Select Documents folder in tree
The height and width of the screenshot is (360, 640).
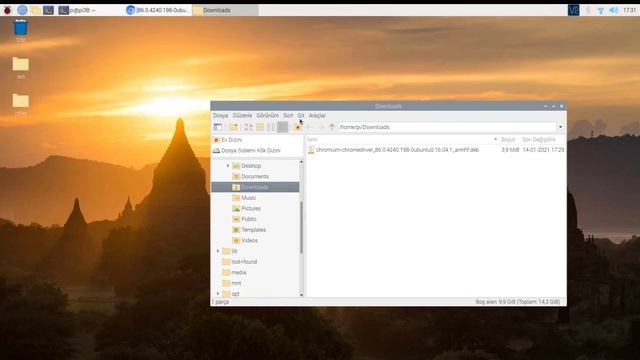pyautogui.click(x=254, y=176)
